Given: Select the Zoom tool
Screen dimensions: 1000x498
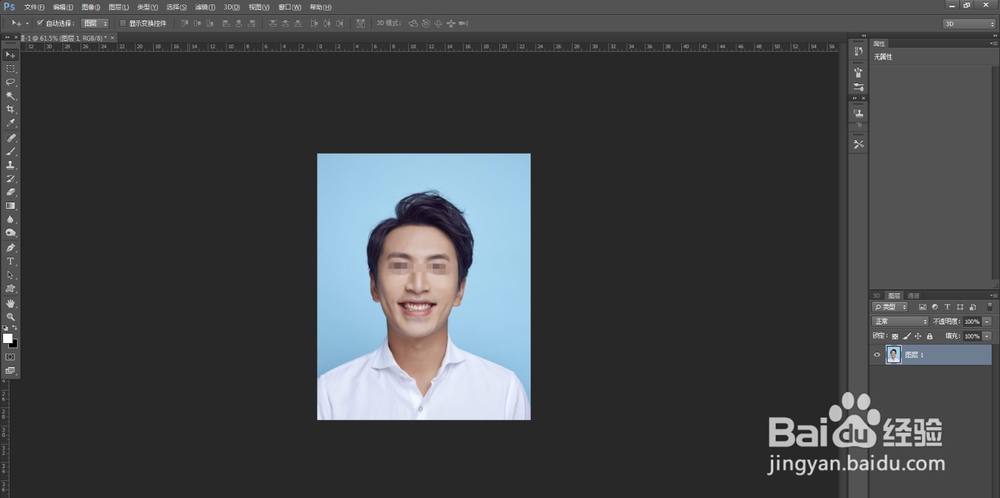Looking at the screenshot, I should coord(11,316).
